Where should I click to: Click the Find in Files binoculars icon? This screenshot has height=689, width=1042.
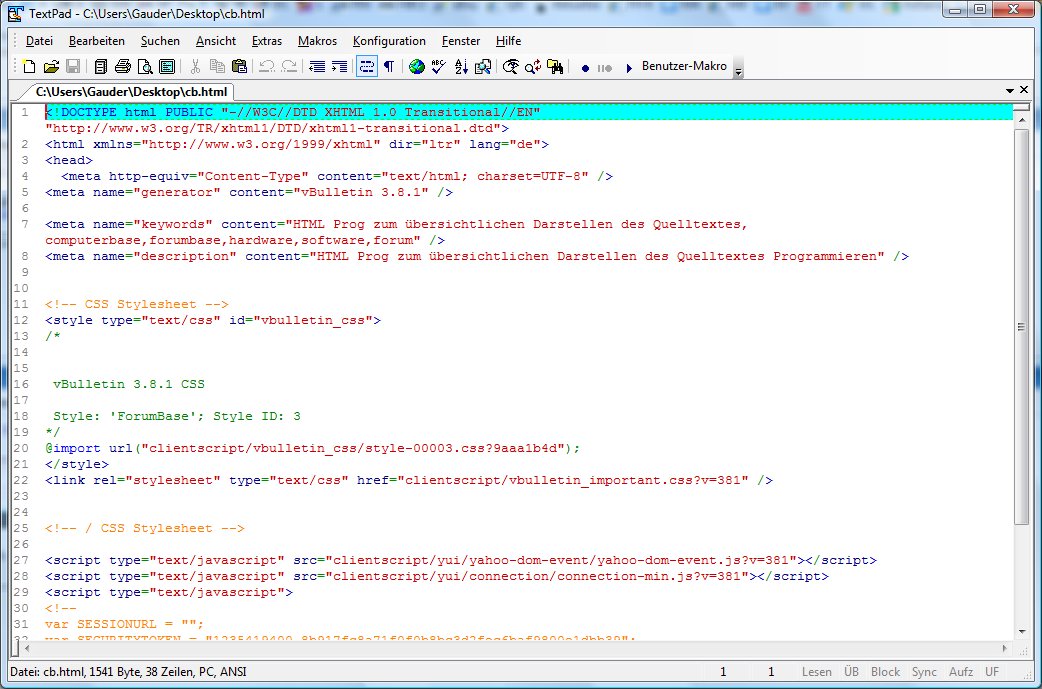coord(556,66)
